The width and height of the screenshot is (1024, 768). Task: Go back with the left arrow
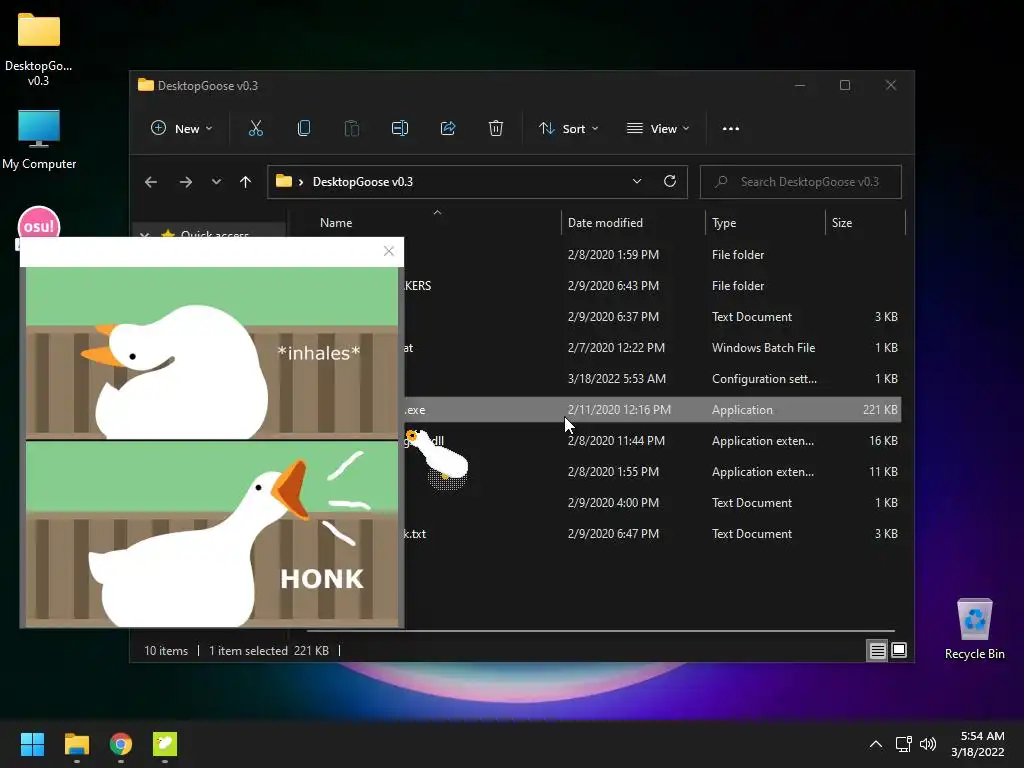151,182
